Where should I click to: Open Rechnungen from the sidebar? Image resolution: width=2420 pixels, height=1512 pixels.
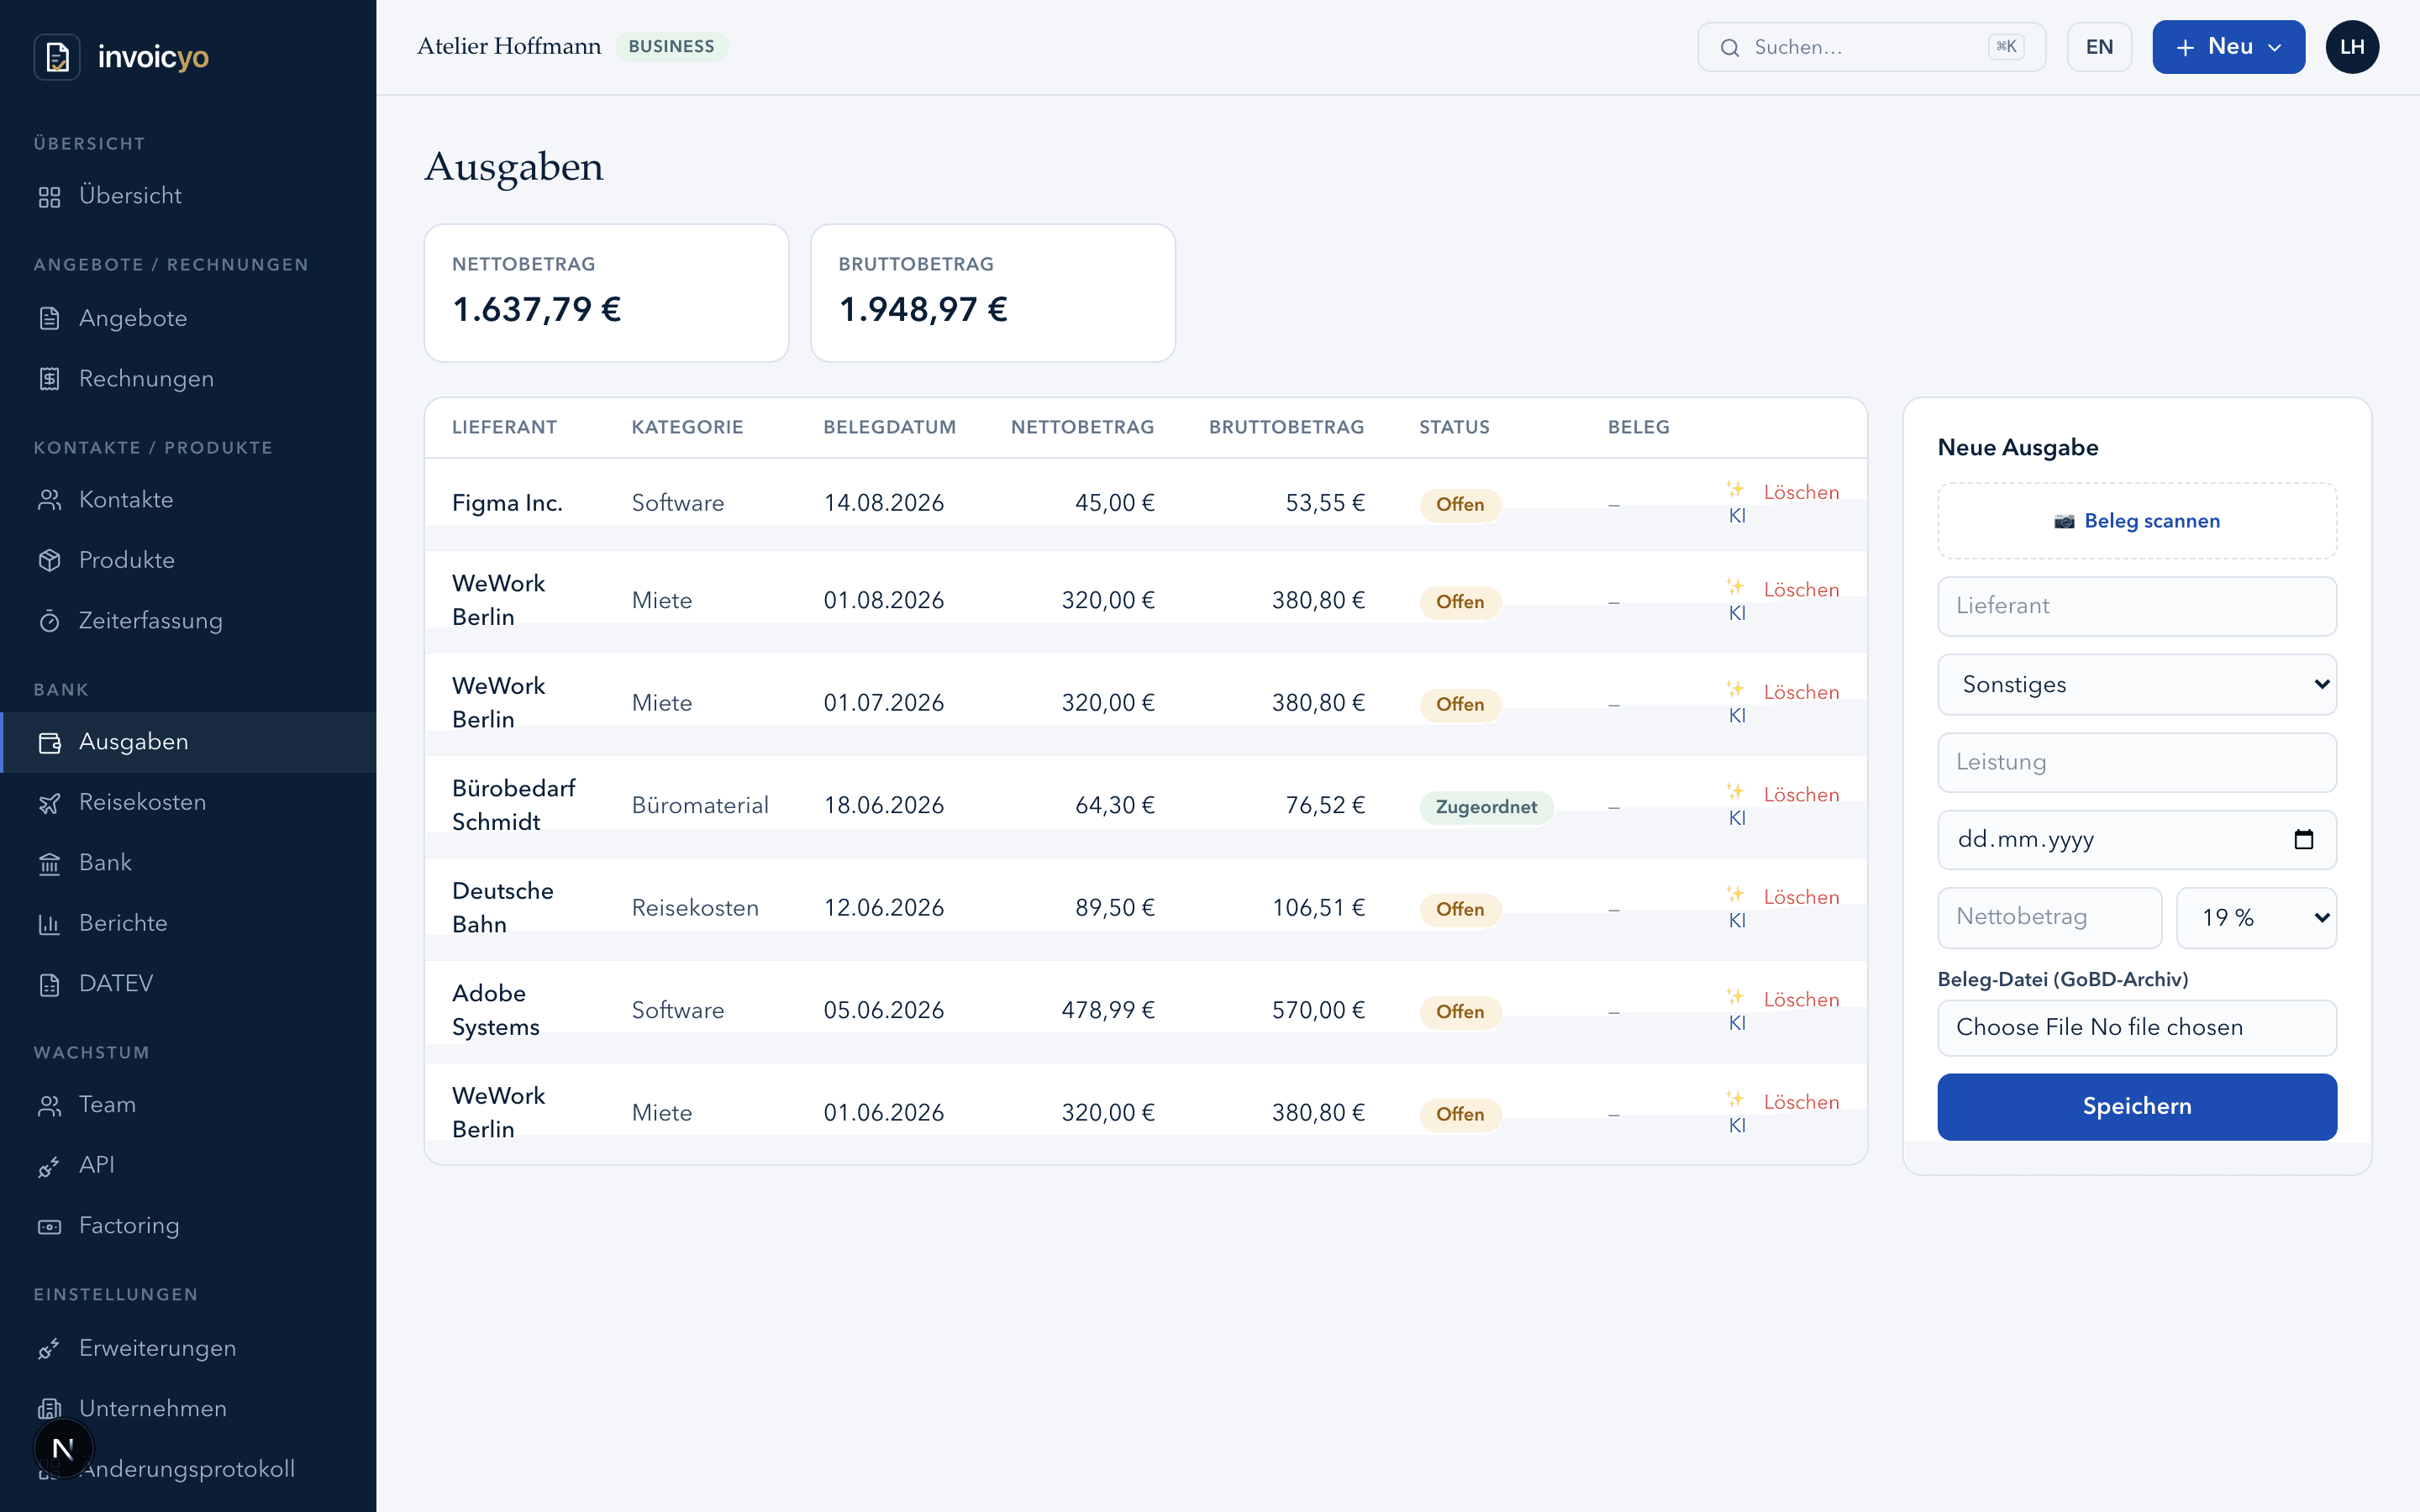pos(188,379)
